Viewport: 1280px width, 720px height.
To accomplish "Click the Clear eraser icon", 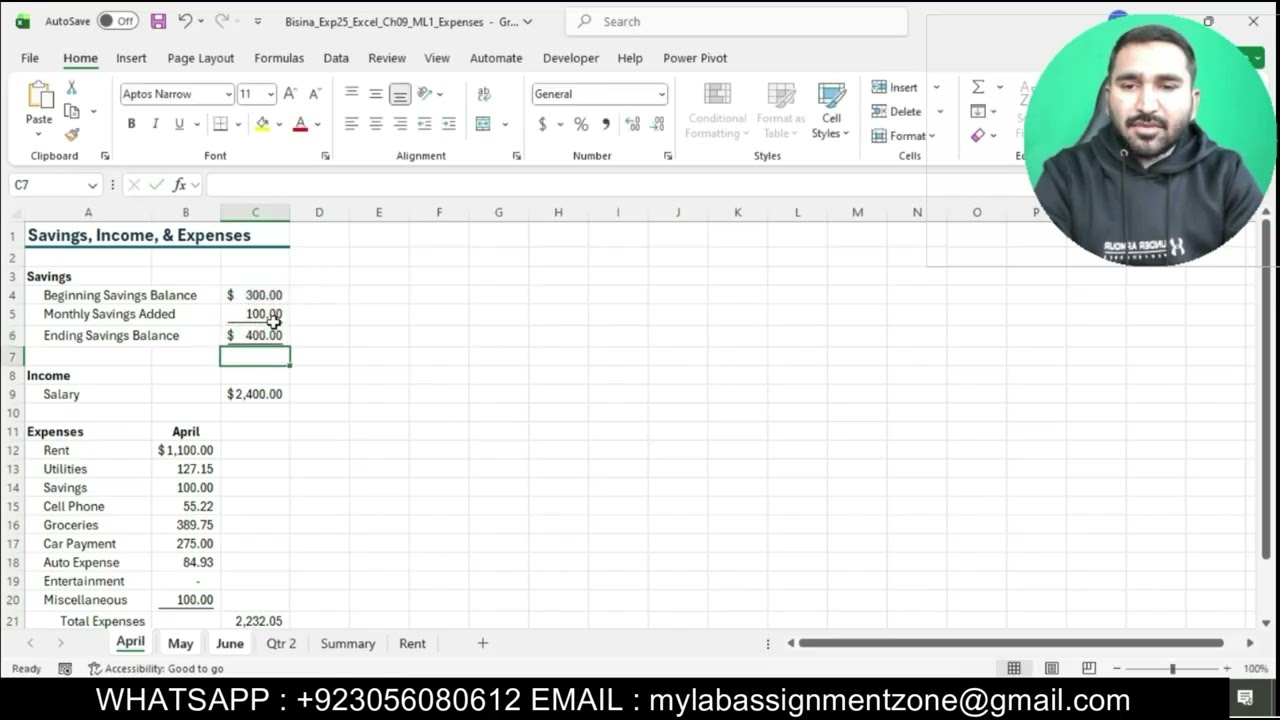I will [x=978, y=135].
